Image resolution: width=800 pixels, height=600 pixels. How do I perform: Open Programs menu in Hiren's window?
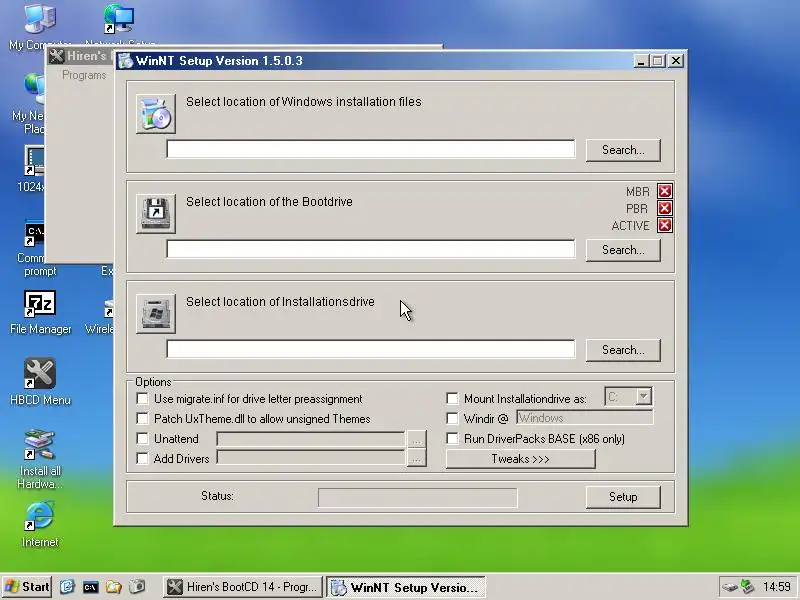(84, 75)
